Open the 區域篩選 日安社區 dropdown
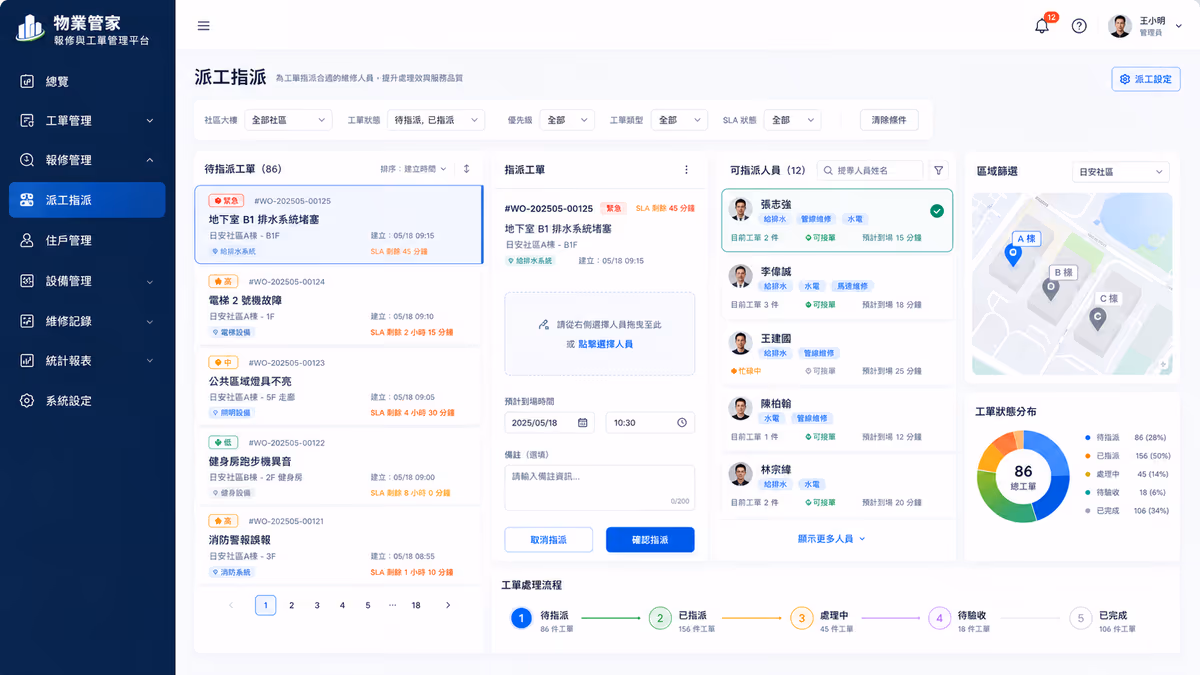The height and width of the screenshot is (675, 1200). pyautogui.click(x=1121, y=172)
